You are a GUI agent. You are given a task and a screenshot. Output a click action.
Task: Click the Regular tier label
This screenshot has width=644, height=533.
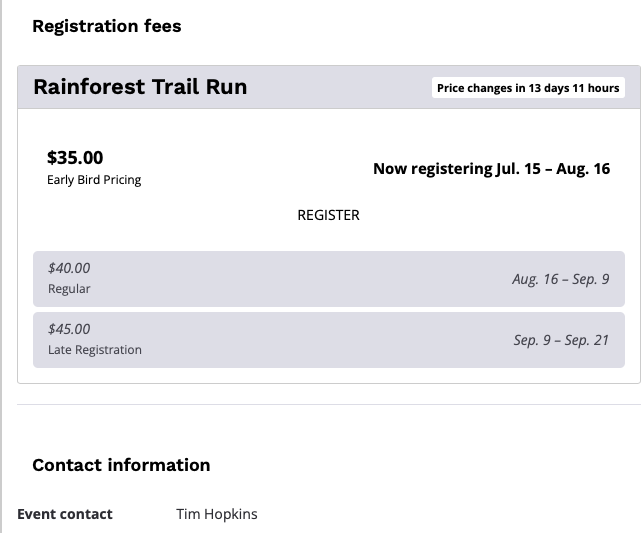tap(69, 289)
